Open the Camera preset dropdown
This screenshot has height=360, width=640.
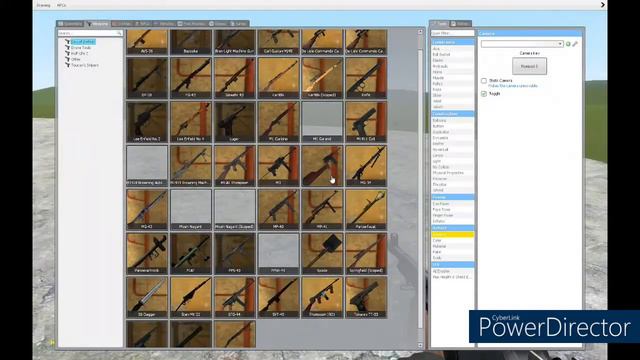click(x=522, y=44)
